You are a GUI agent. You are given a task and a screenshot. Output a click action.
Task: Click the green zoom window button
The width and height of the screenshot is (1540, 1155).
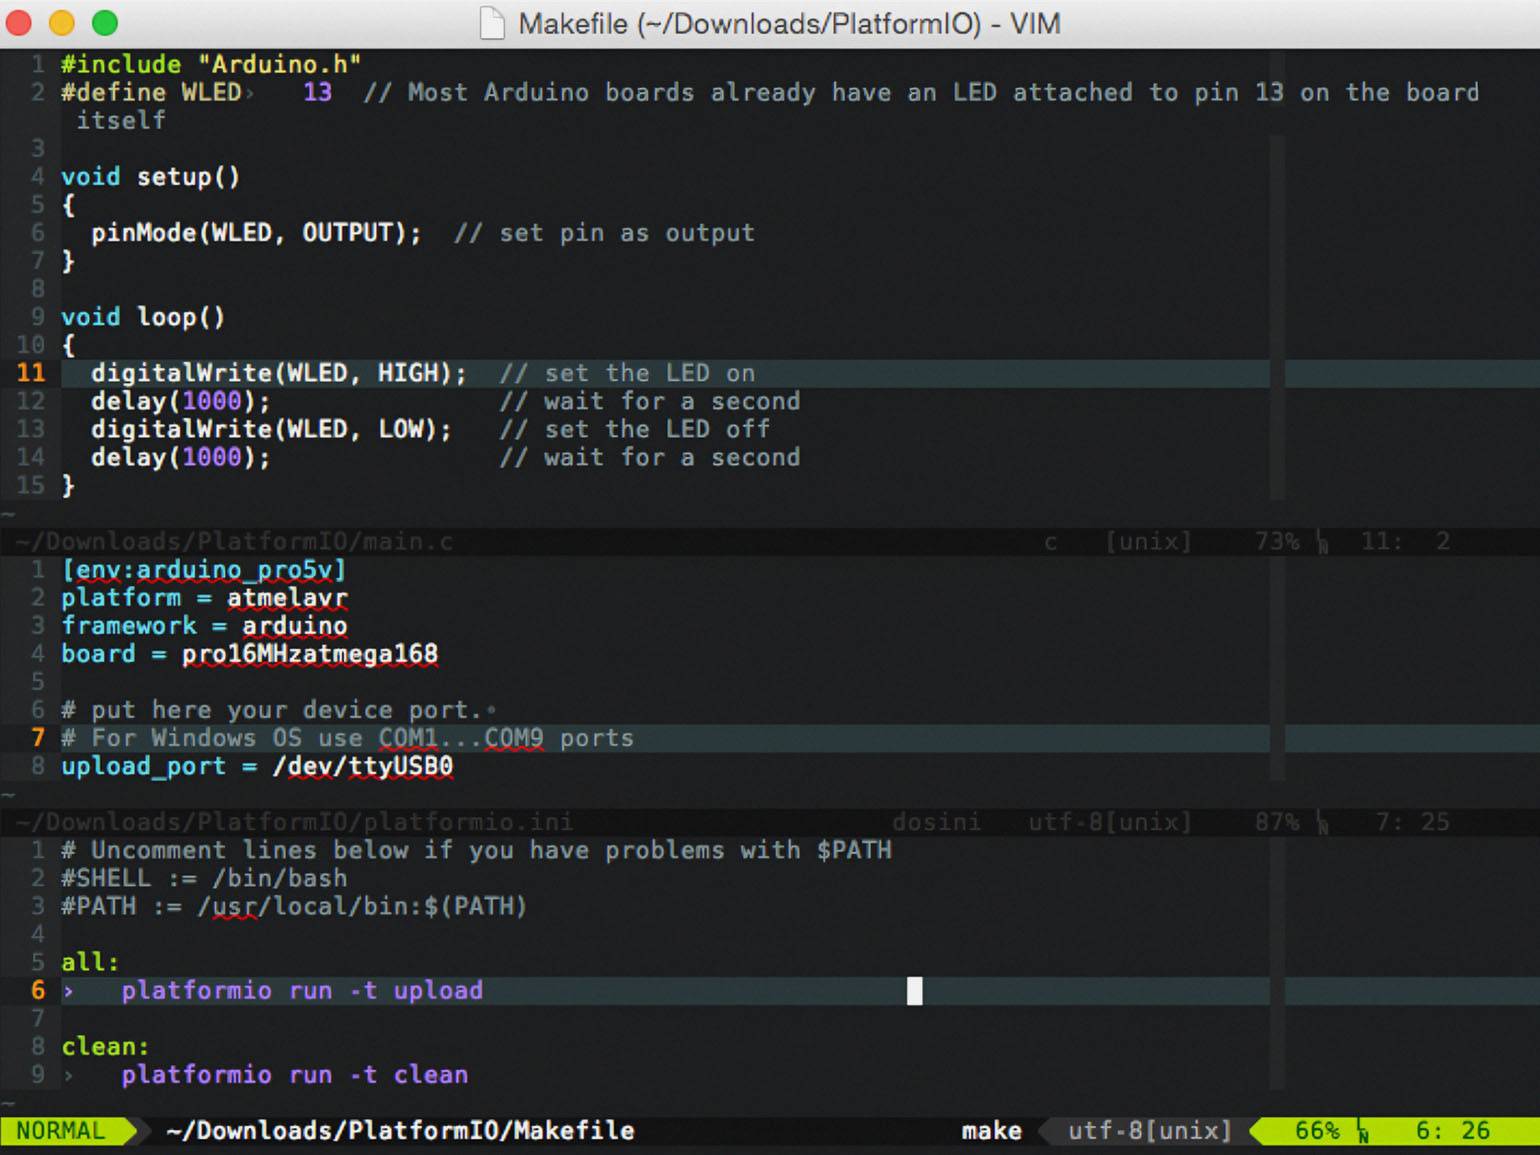pos(104,22)
